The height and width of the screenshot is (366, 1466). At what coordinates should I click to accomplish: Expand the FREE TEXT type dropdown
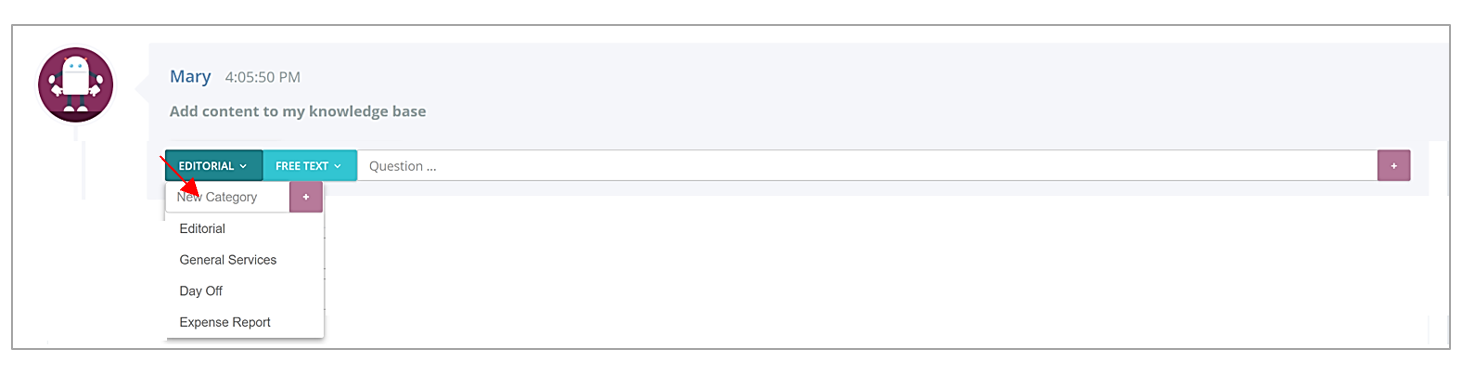tap(310, 166)
